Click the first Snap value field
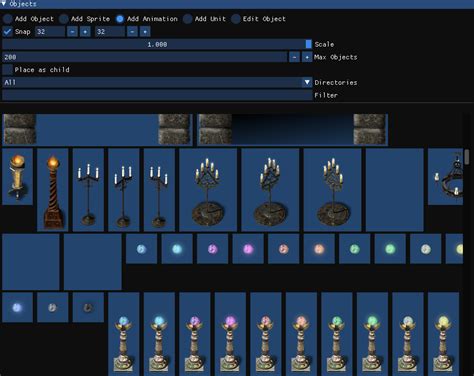This screenshot has width=474, height=376. [50, 32]
